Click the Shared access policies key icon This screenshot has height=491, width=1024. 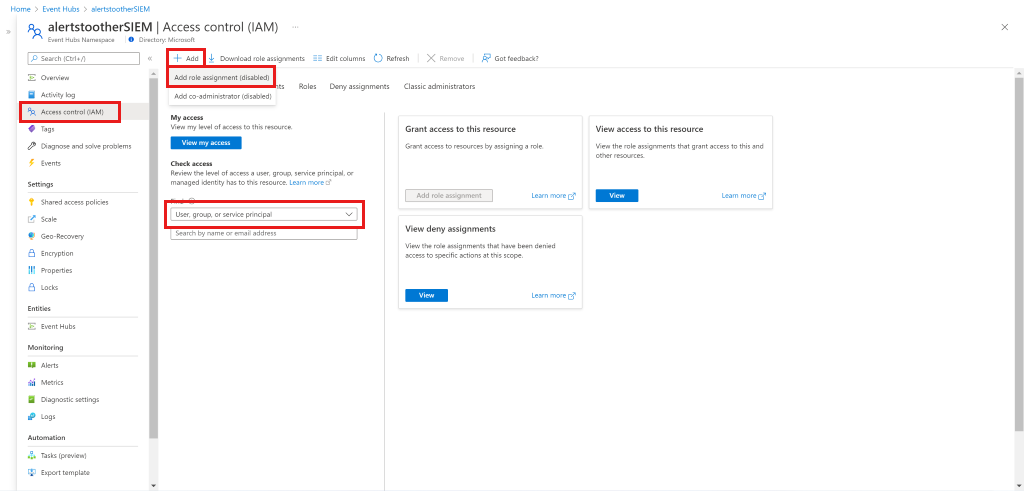coord(31,202)
